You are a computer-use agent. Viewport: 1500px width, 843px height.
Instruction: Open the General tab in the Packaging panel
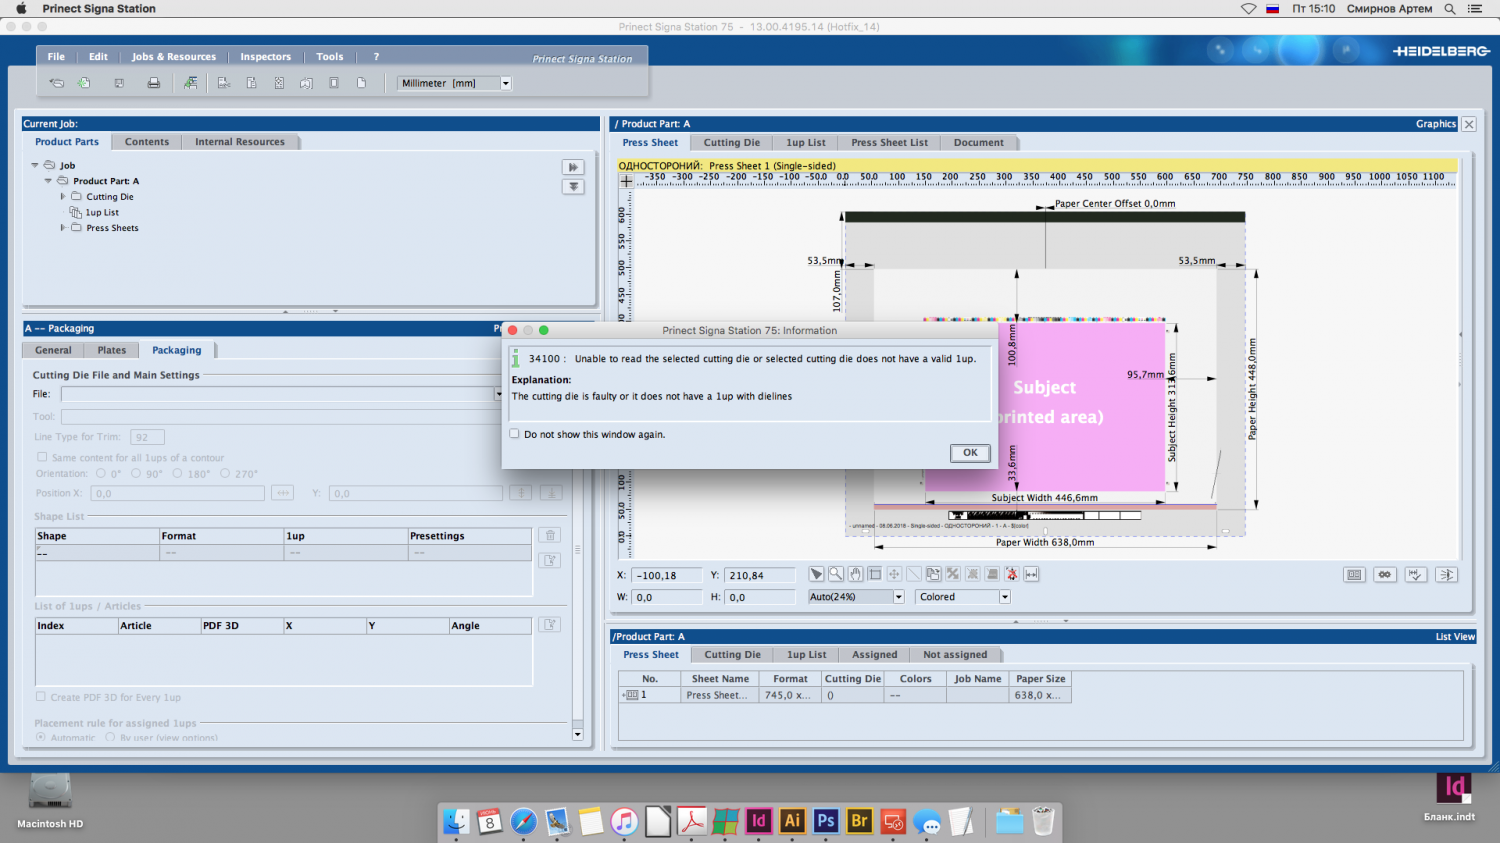(53, 350)
